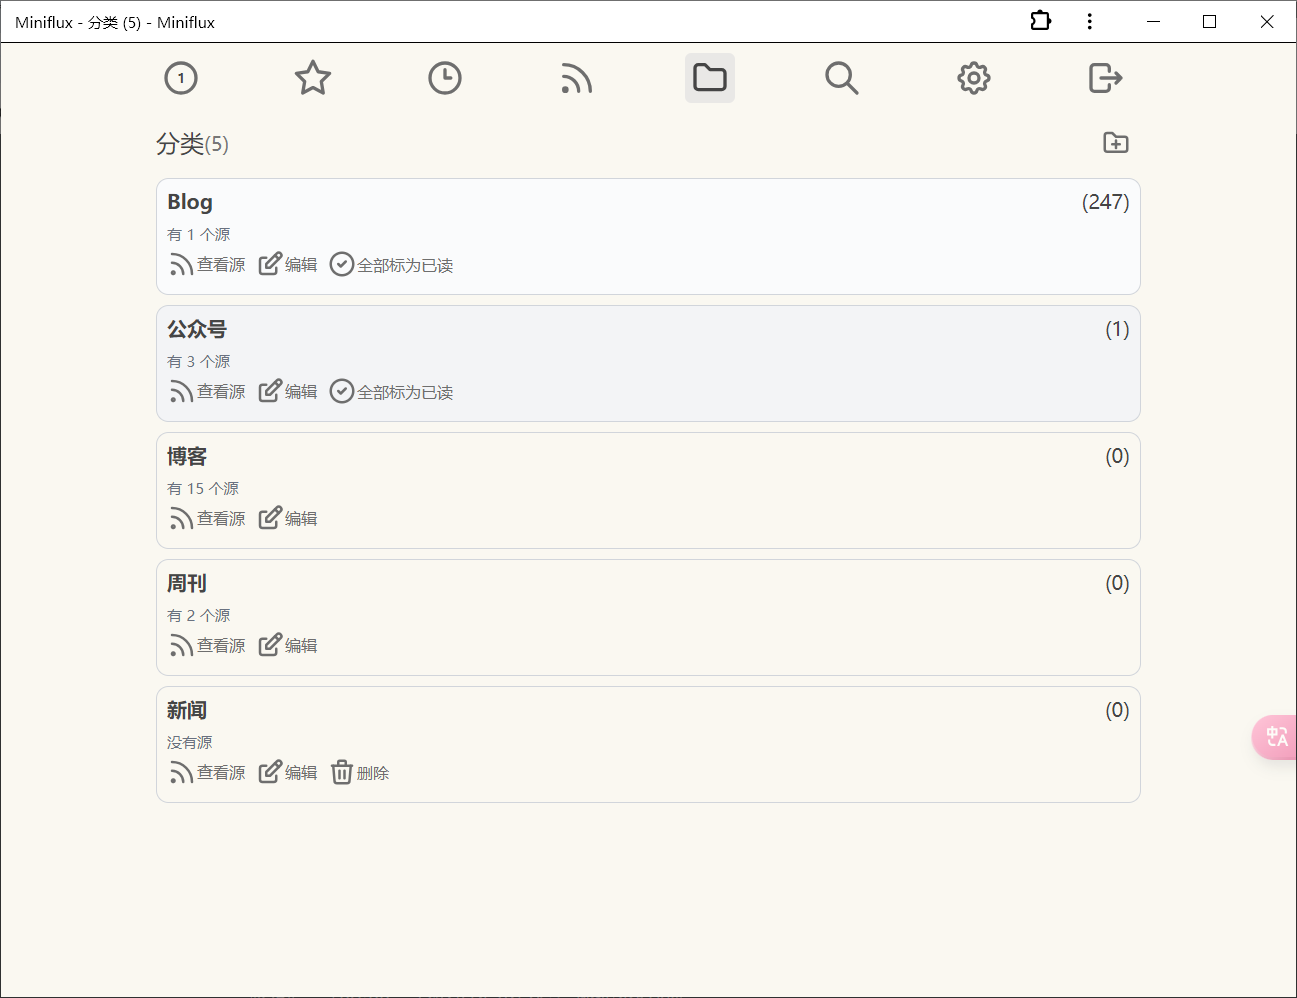Viewport: 1297px width, 998px height.
Task: View feeds of 新闻 category
Action: (x=207, y=772)
